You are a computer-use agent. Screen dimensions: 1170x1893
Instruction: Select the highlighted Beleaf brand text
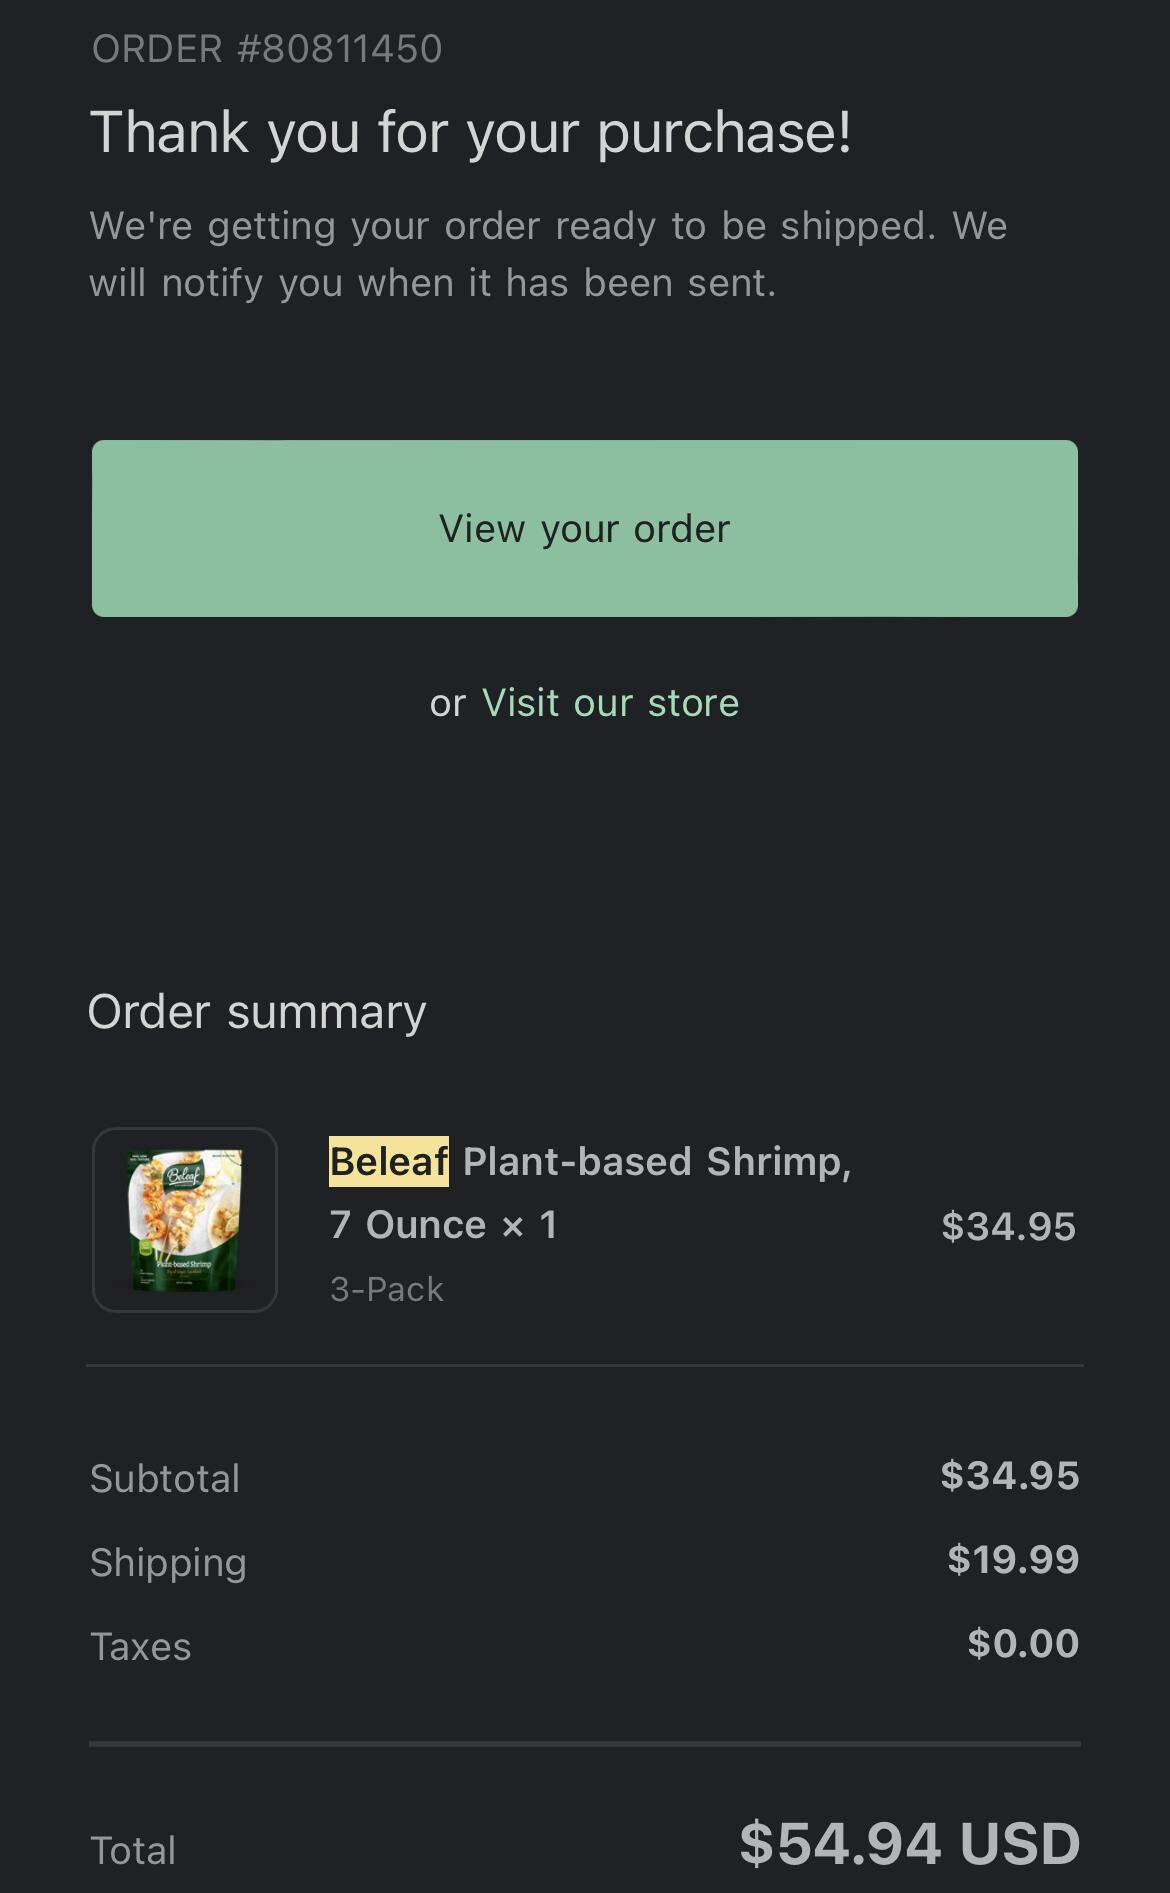[x=388, y=1160]
